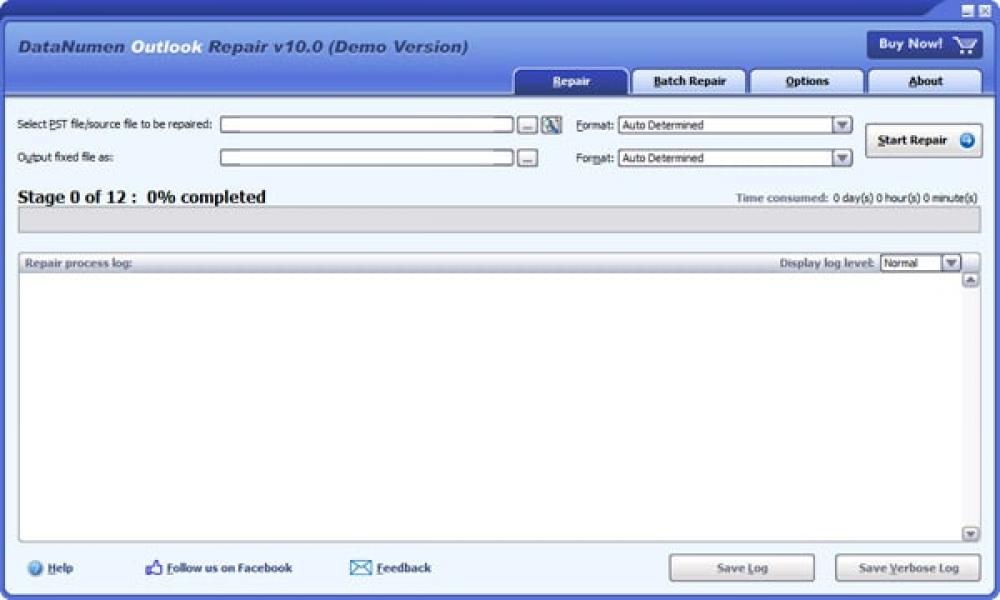This screenshot has width=1000, height=600.
Task: Open the Format dropdown for the output file
Action: tap(841, 157)
